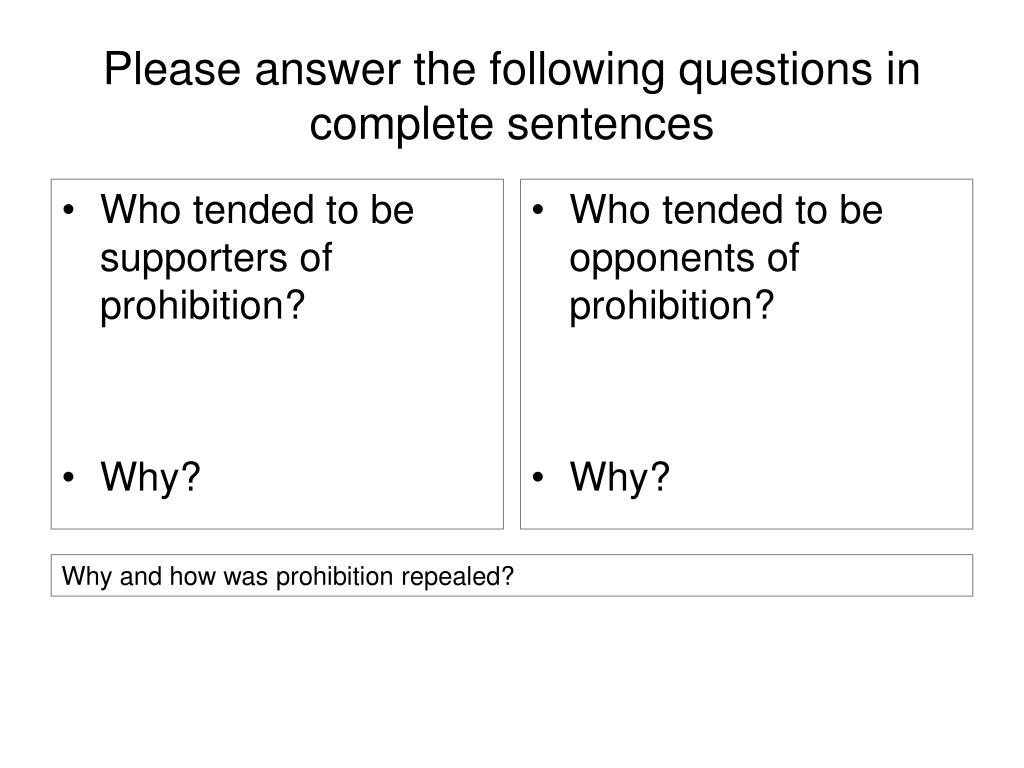
Task: Click the bullet before left 'Why?'
Action: point(69,477)
